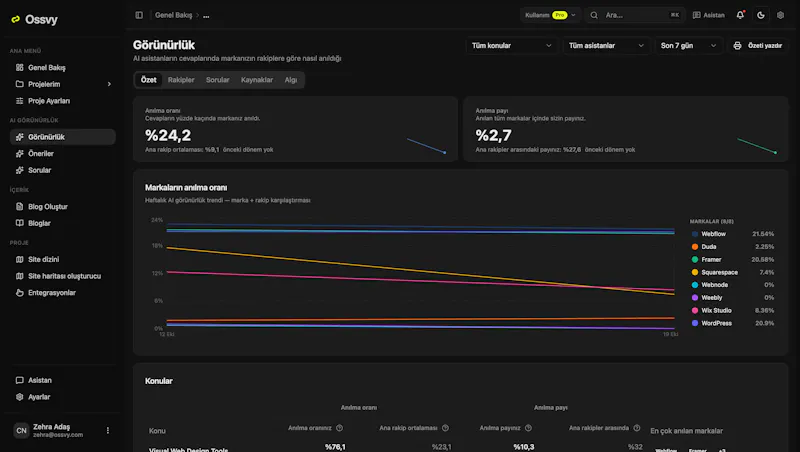Screen dimensions: 800x452
Task: Toggle dark mode moon icon
Action: tap(761, 15)
